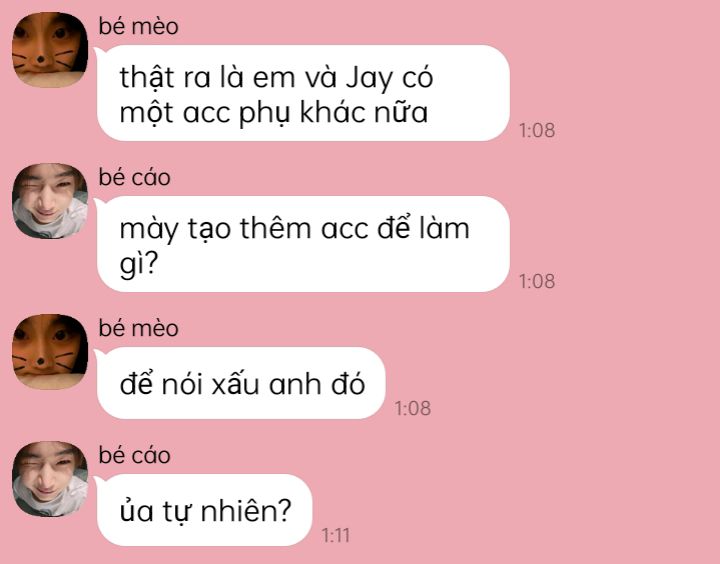
Task: Select the message 'thật ra là em và Jay có một acc phụ khác nữa'
Action: [303, 93]
